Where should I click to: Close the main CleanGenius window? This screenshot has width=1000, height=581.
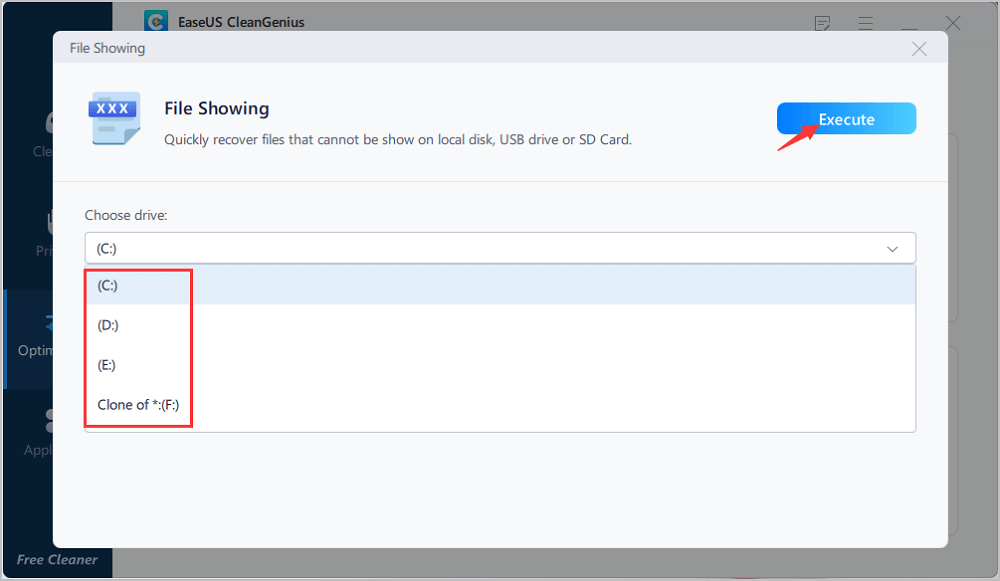pyautogui.click(x=953, y=24)
